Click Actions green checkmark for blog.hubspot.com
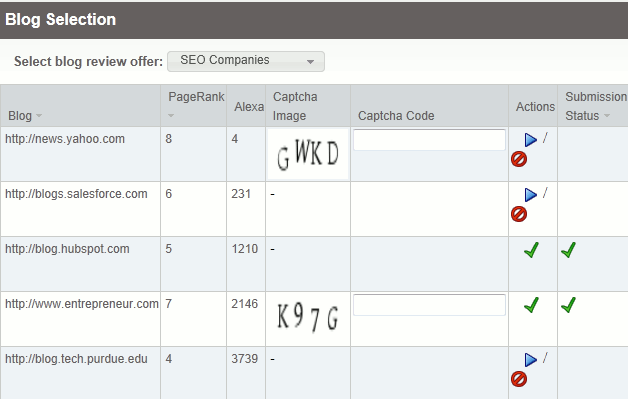The width and height of the screenshot is (628, 399). point(531,250)
